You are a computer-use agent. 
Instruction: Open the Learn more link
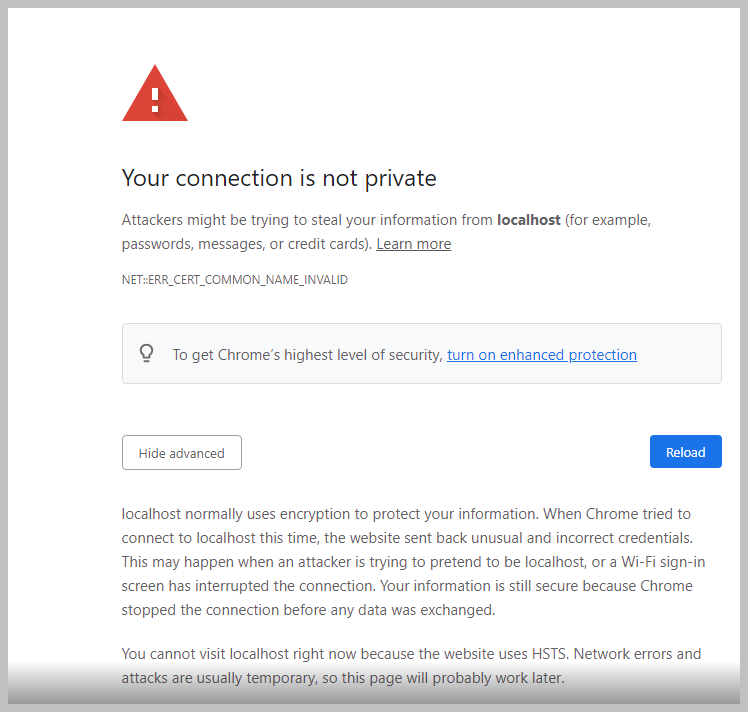[x=414, y=244]
